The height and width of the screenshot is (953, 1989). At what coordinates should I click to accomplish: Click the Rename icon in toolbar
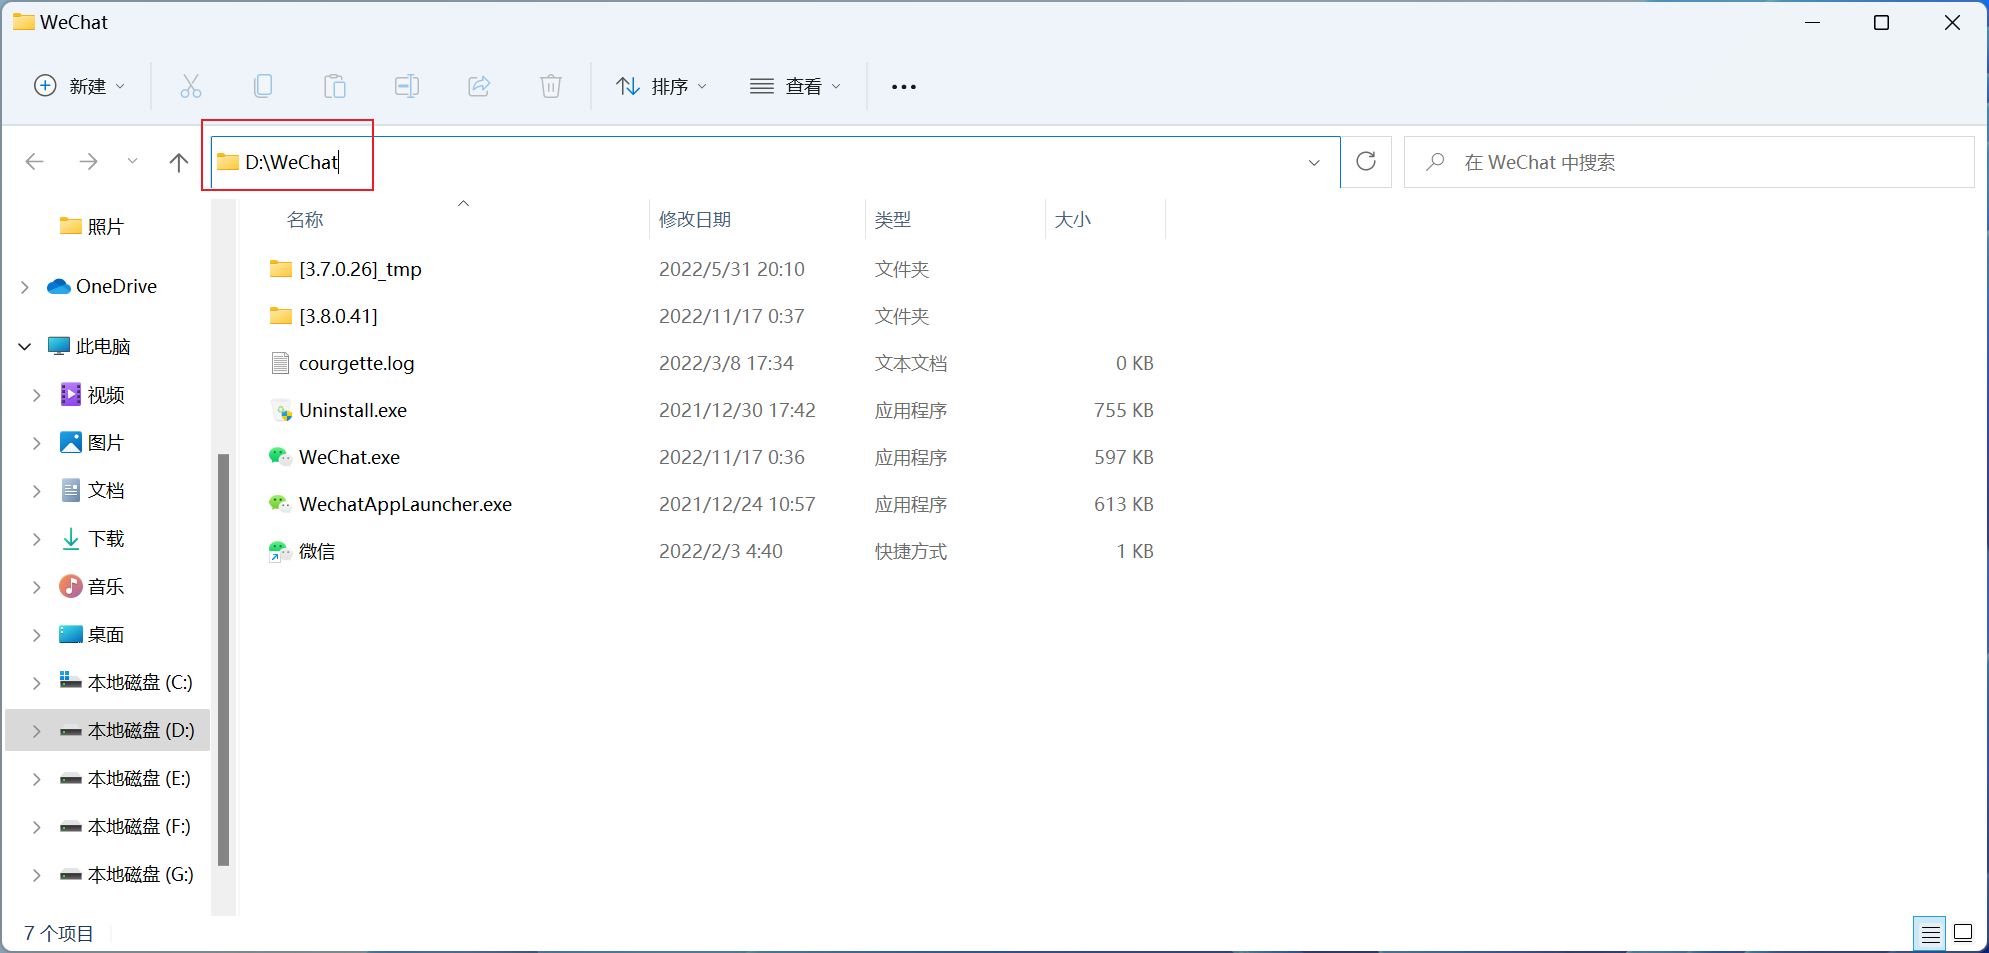point(407,86)
